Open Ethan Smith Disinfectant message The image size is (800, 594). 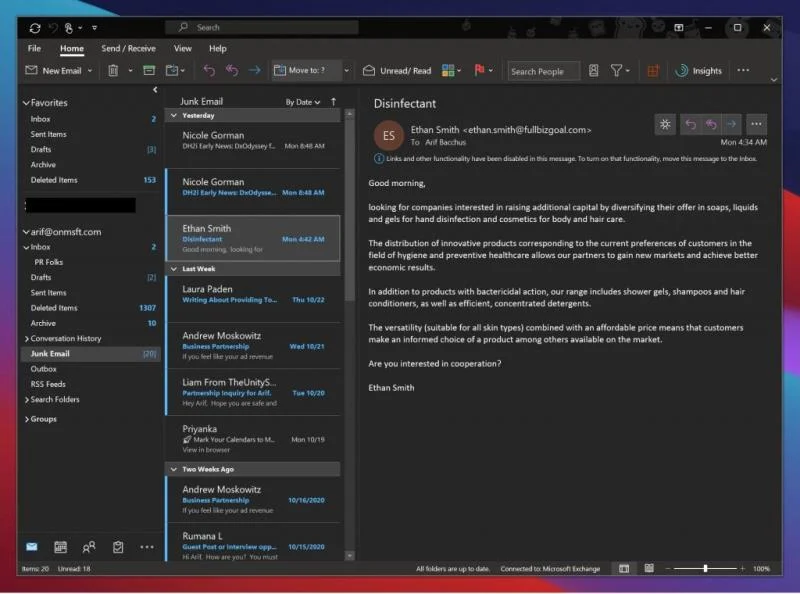point(253,238)
